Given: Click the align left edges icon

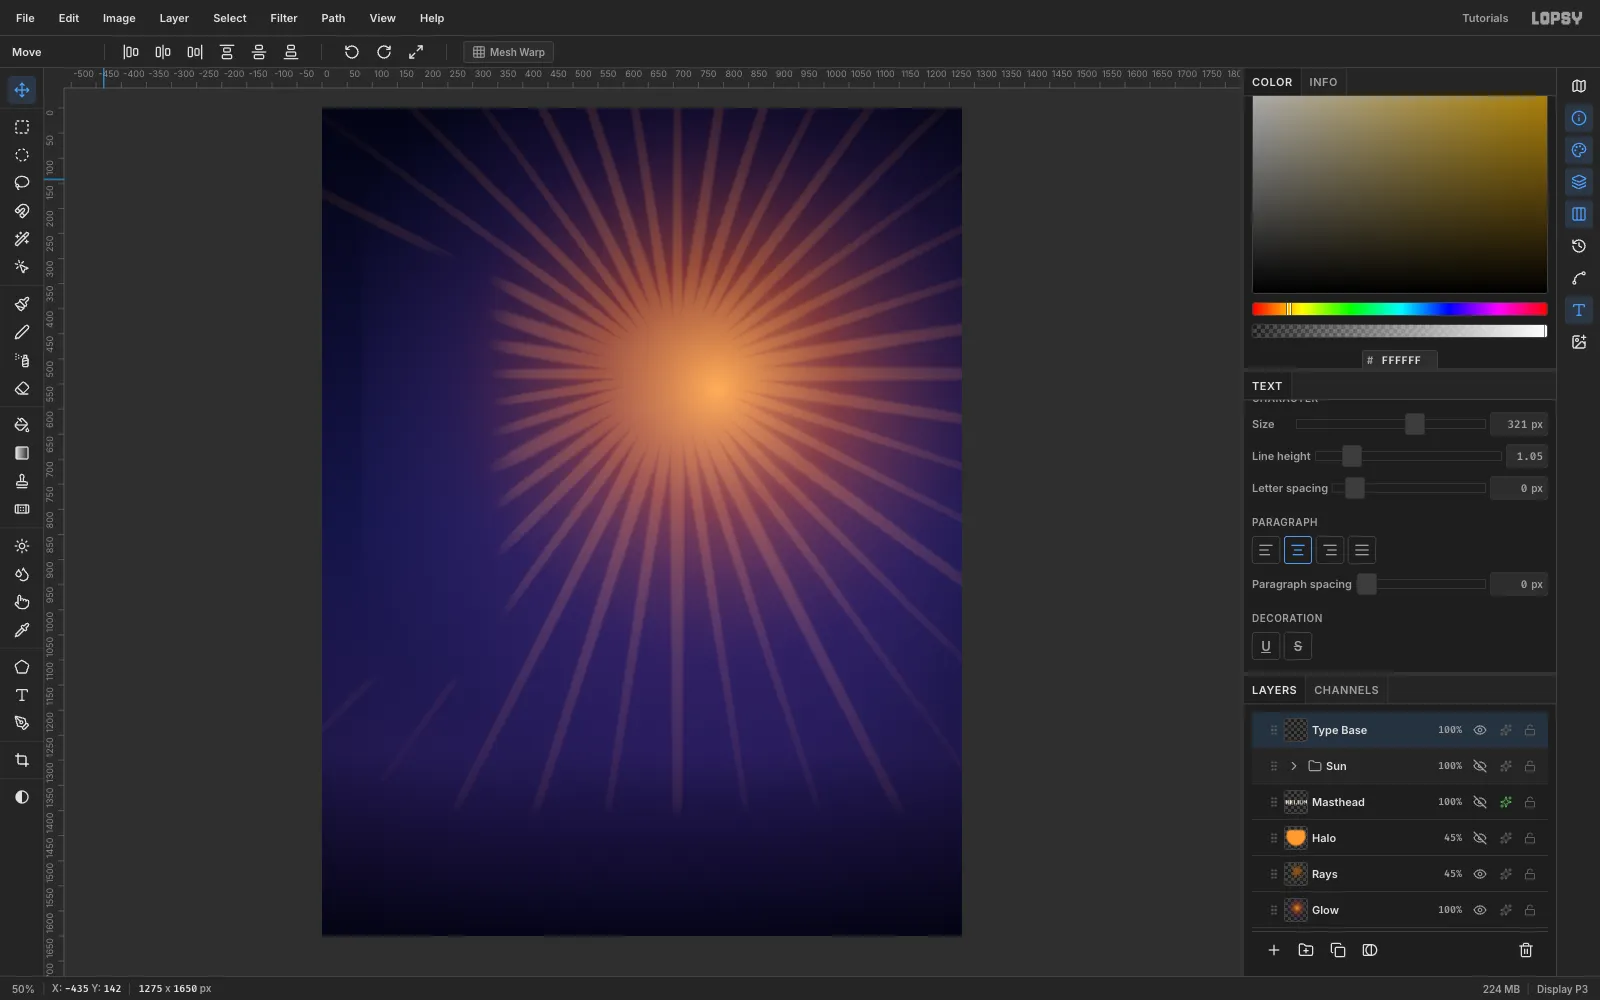Looking at the screenshot, I should coord(131,52).
